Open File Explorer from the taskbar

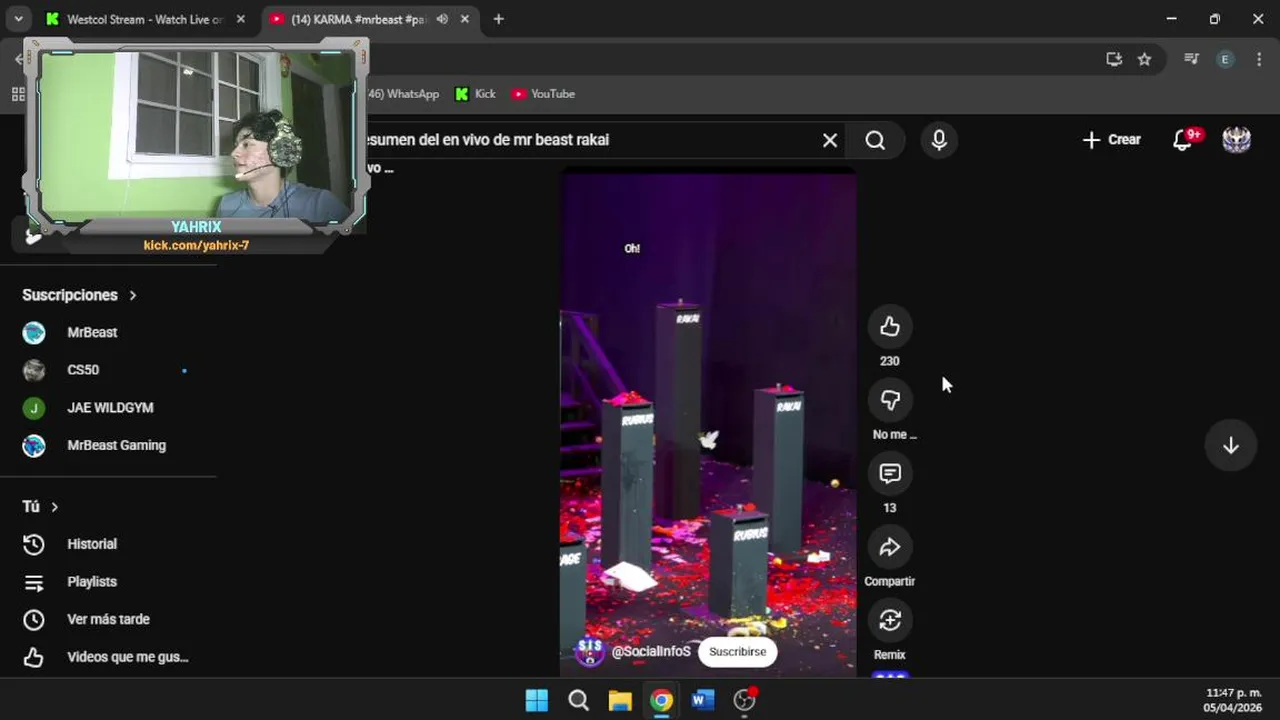[620, 700]
